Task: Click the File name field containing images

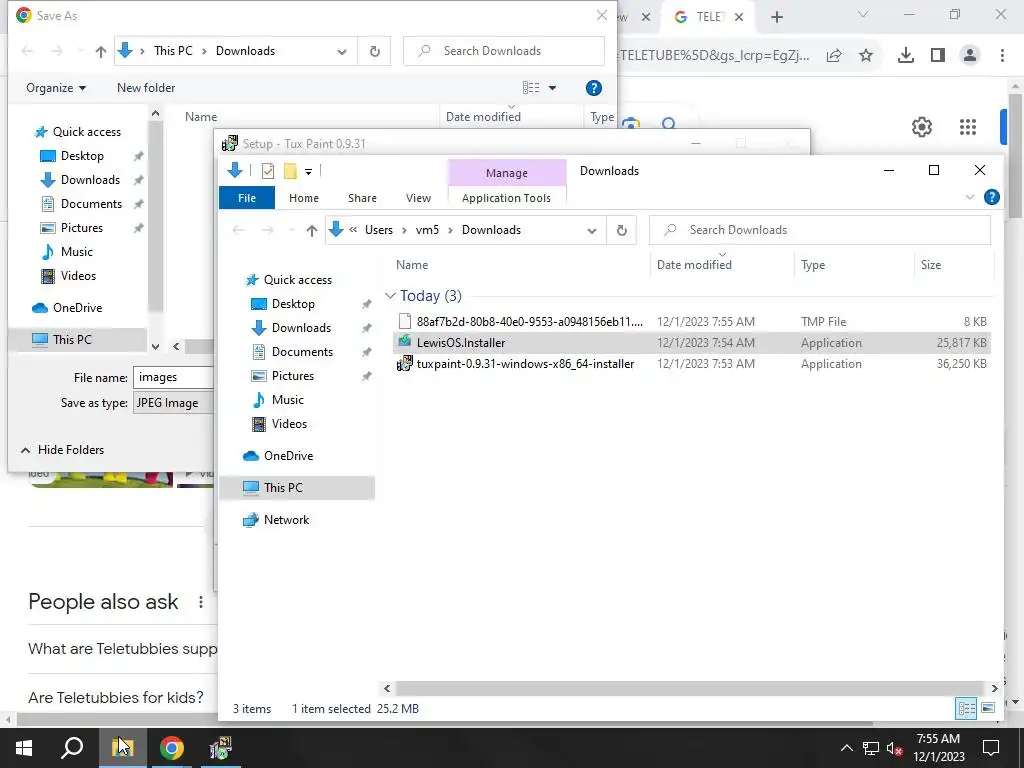Action: click(174, 377)
